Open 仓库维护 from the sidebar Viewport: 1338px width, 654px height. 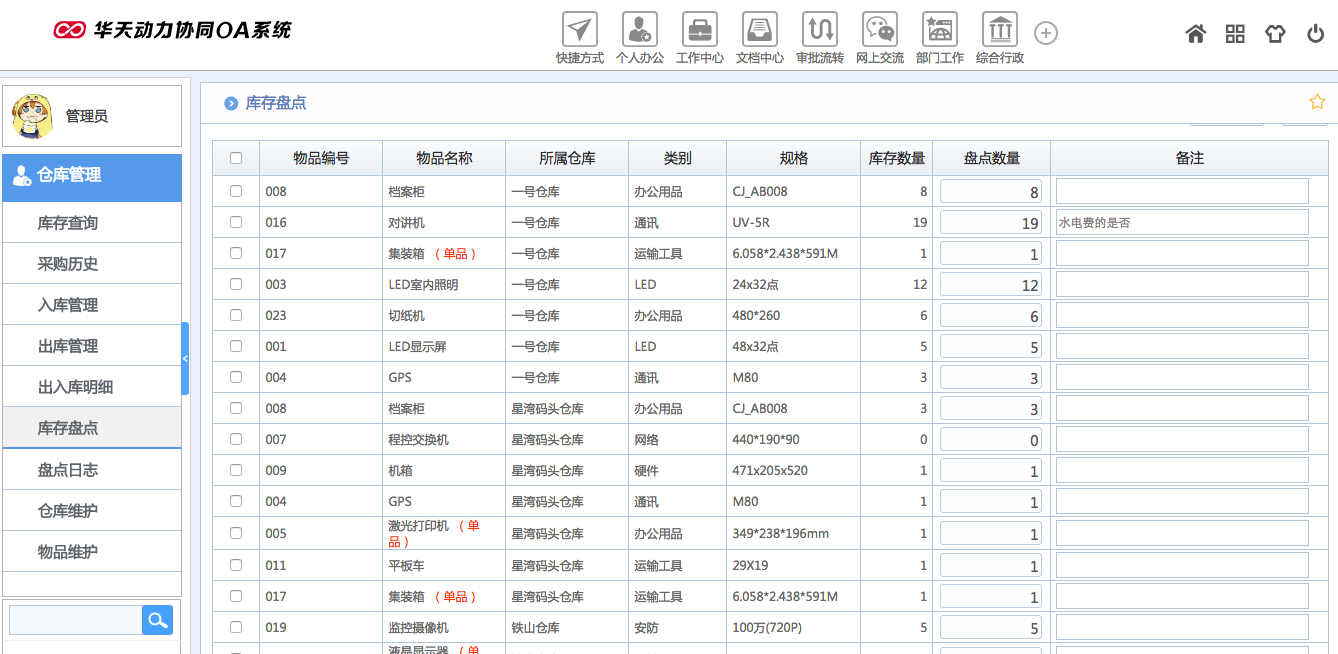point(91,510)
